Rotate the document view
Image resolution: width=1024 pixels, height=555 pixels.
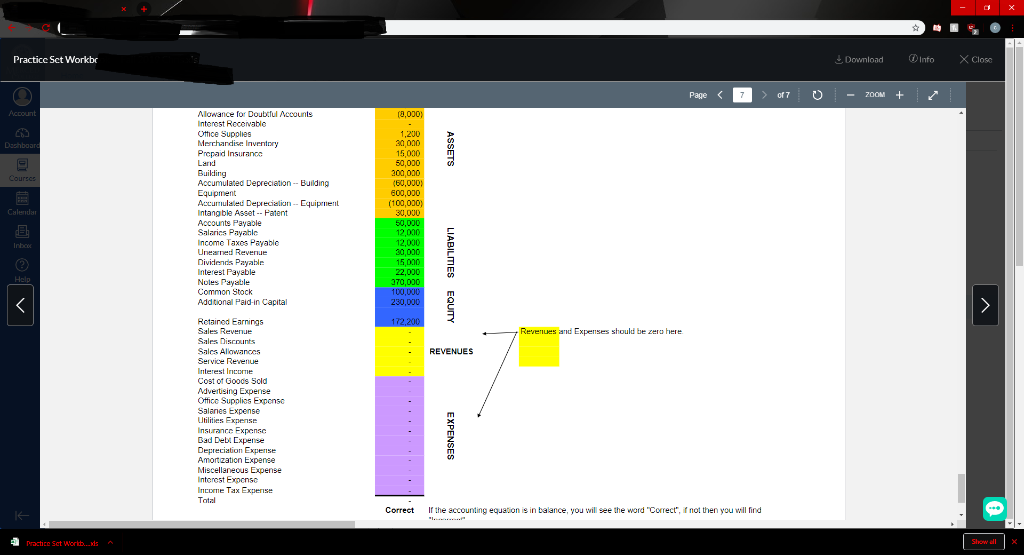[817, 95]
